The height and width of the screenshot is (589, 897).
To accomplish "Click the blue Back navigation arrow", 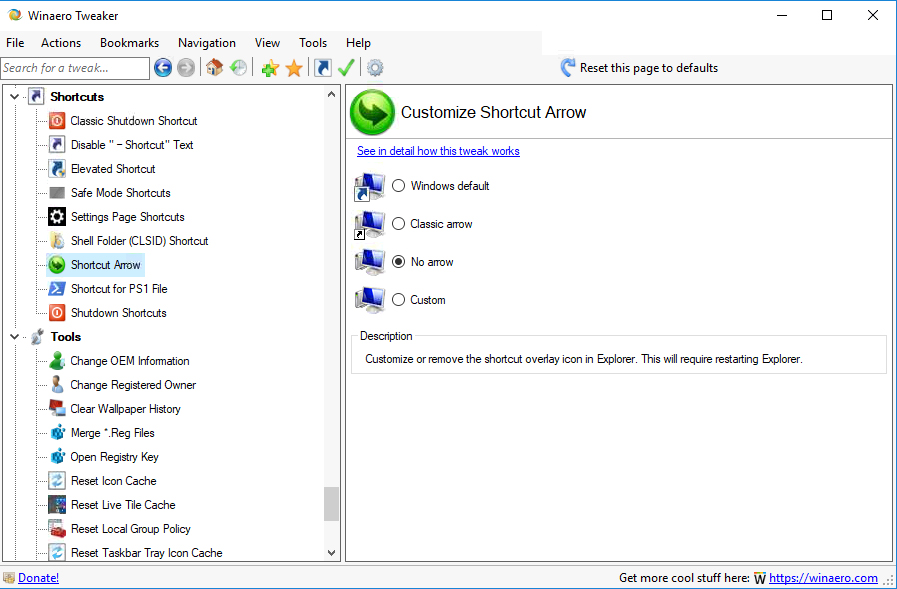I will [163, 68].
